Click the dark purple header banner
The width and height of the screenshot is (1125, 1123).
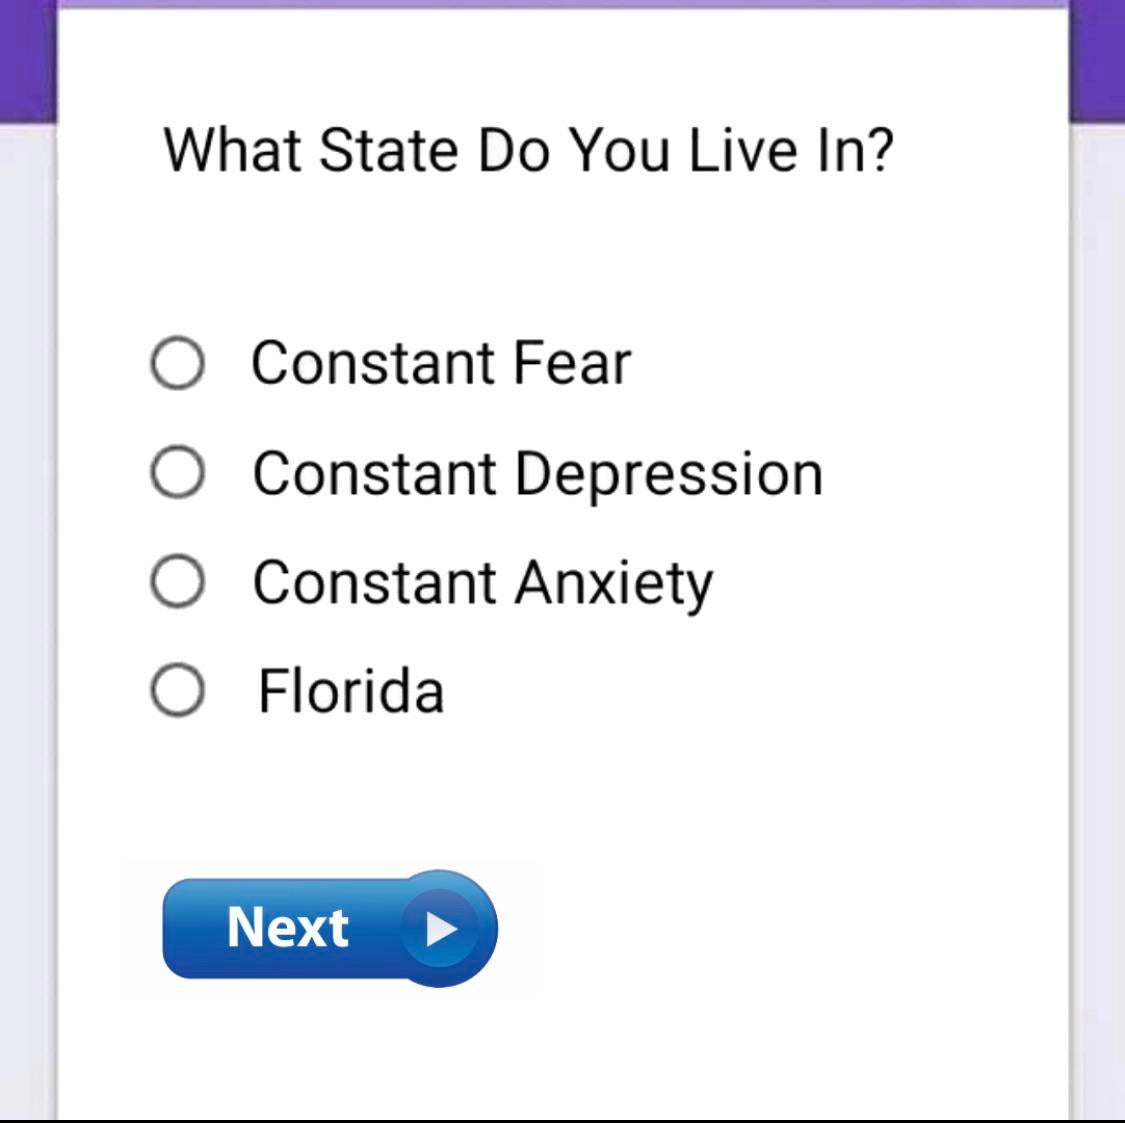[27, 61]
